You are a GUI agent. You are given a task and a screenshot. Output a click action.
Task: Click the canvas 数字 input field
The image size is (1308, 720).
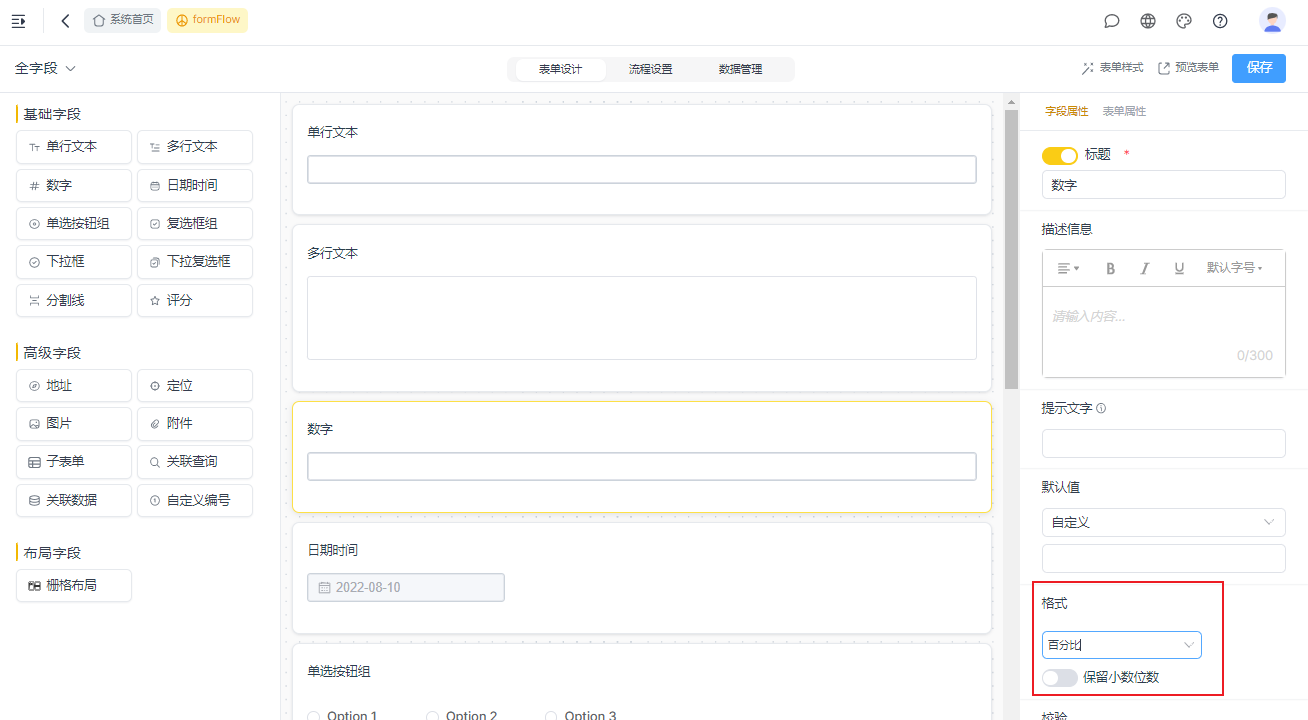pos(642,467)
